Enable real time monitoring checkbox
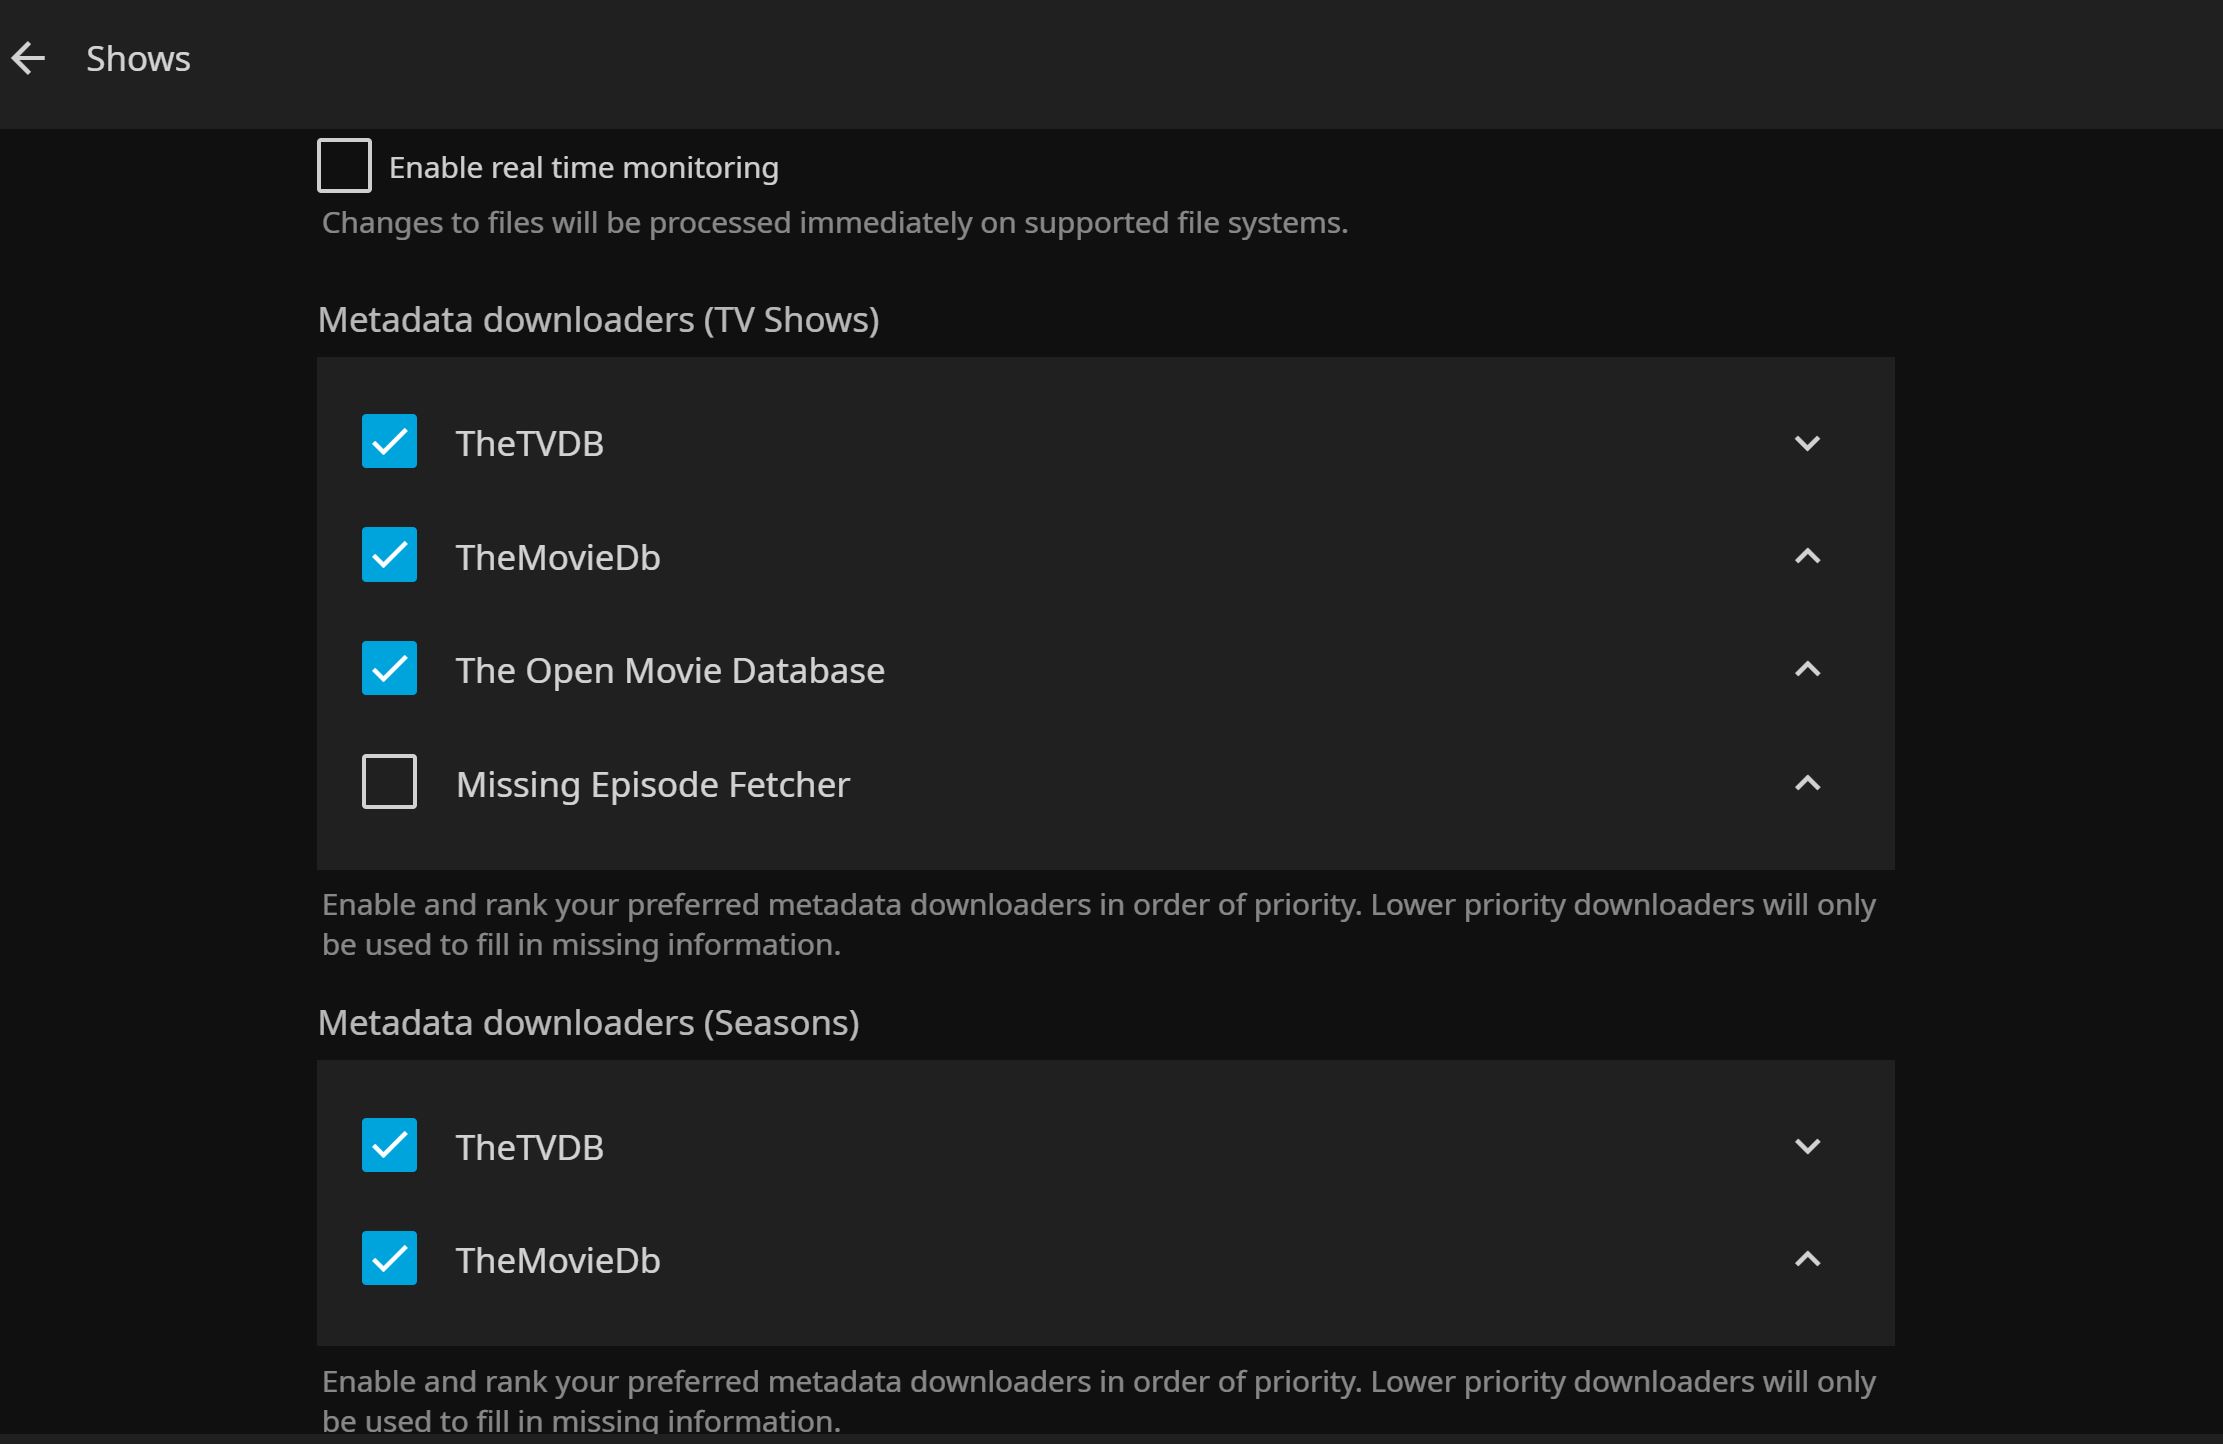Screen dimensions: 2223x1444 tap(344, 166)
